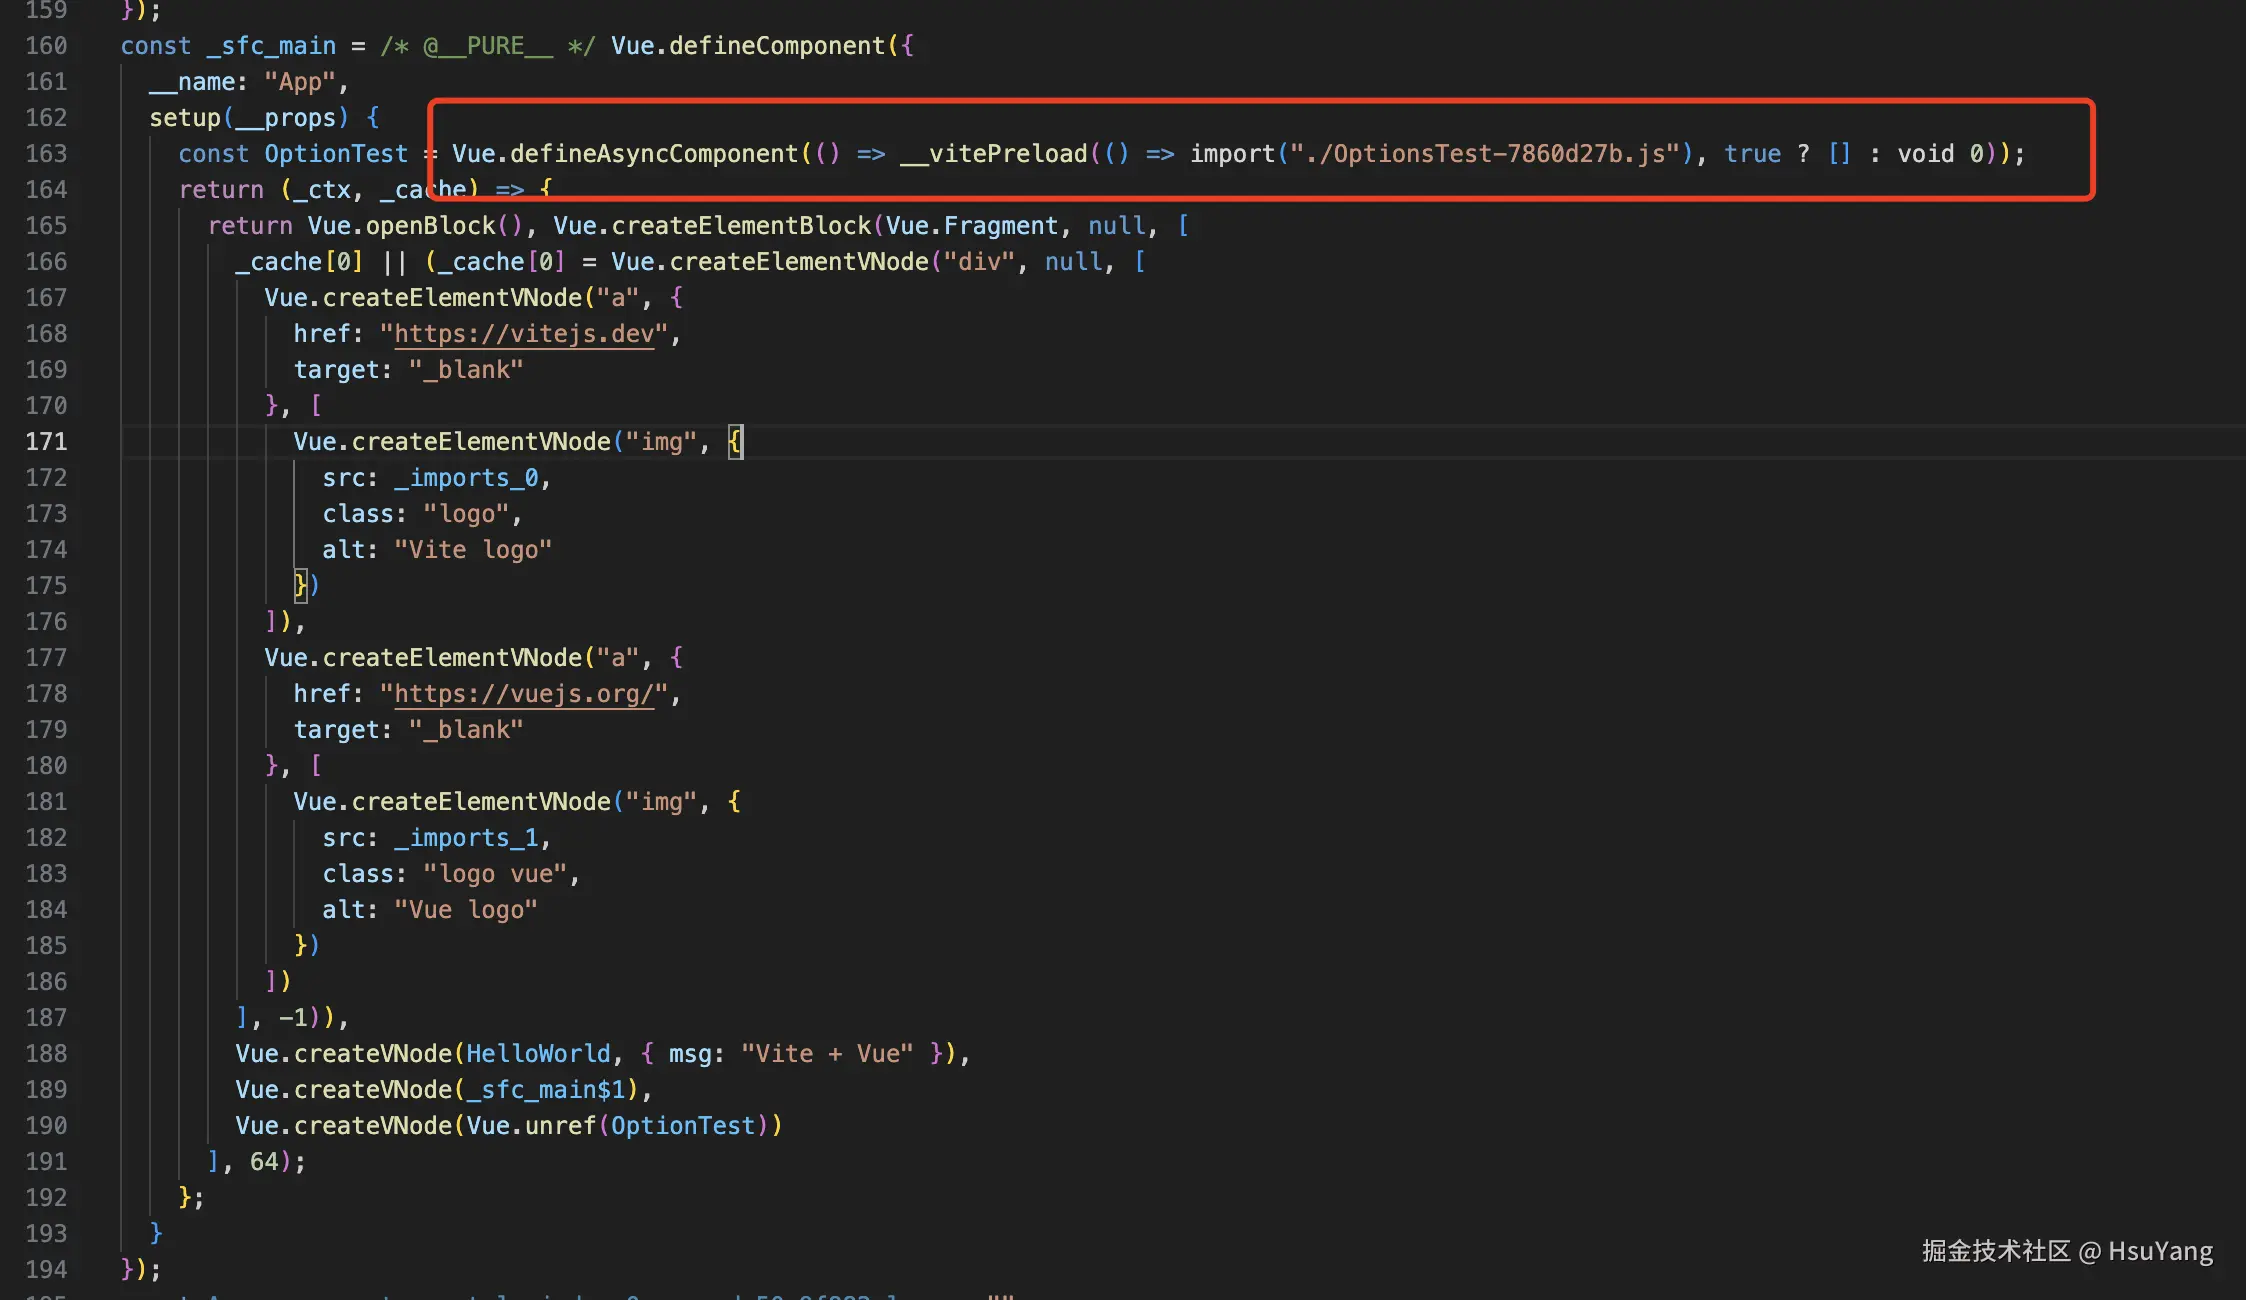Click the OptionTest-7860d27b.js import string

(x=1485, y=154)
